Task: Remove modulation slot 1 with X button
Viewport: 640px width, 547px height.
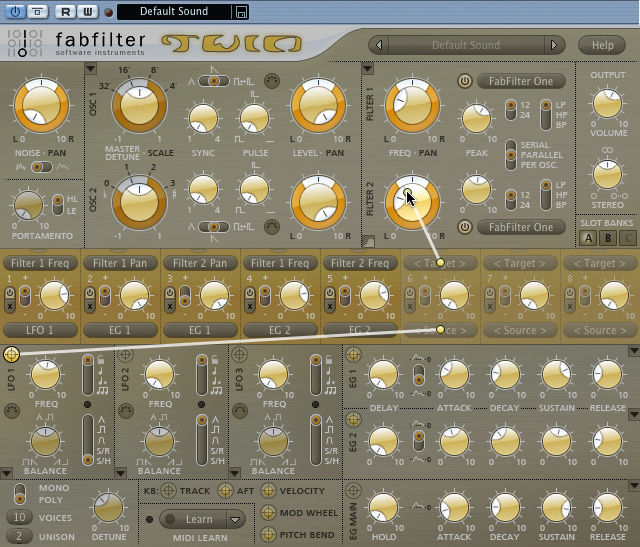Action: tap(10, 307)
